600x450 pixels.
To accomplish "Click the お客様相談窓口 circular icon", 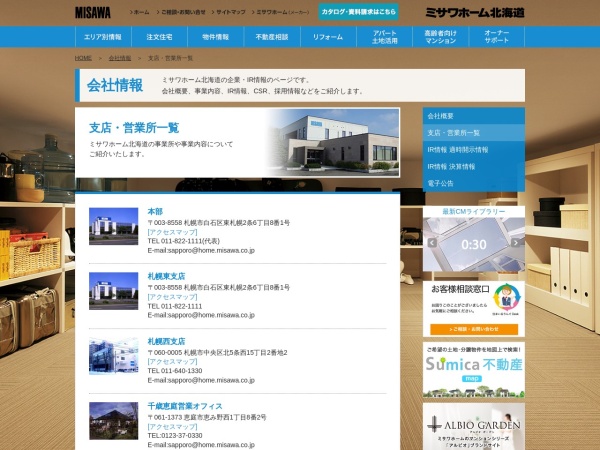I will point(506,298).
